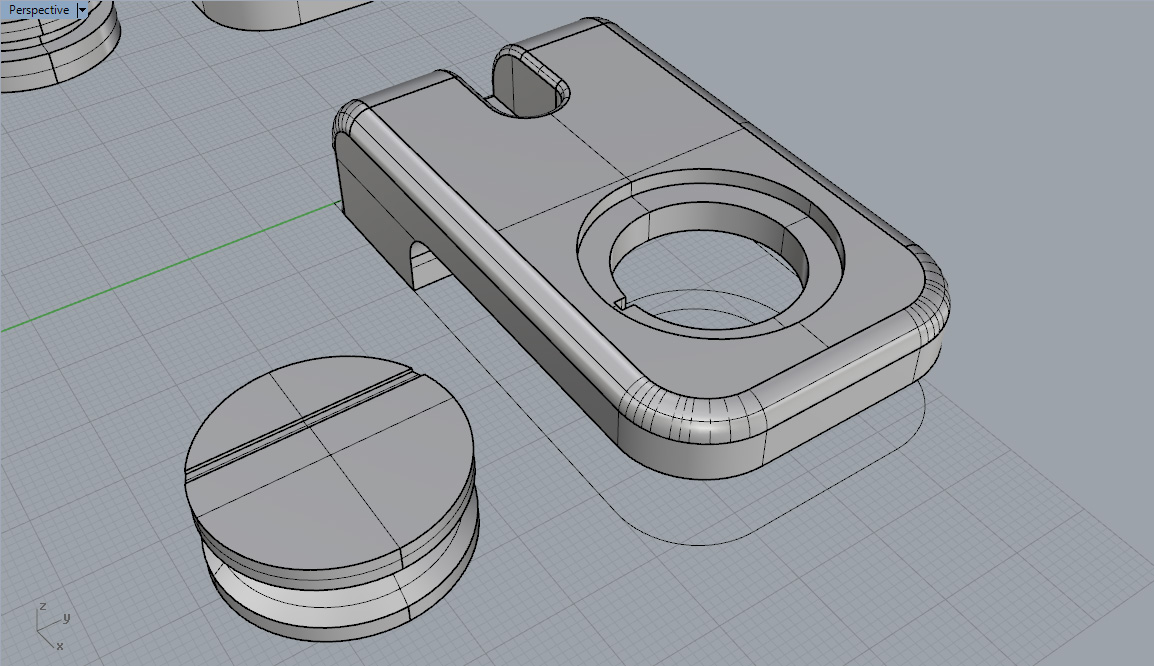The width and height of the screenshot is (1154, 666).
Task: Click the green construction plane axis line
Action: coord(170,268)
